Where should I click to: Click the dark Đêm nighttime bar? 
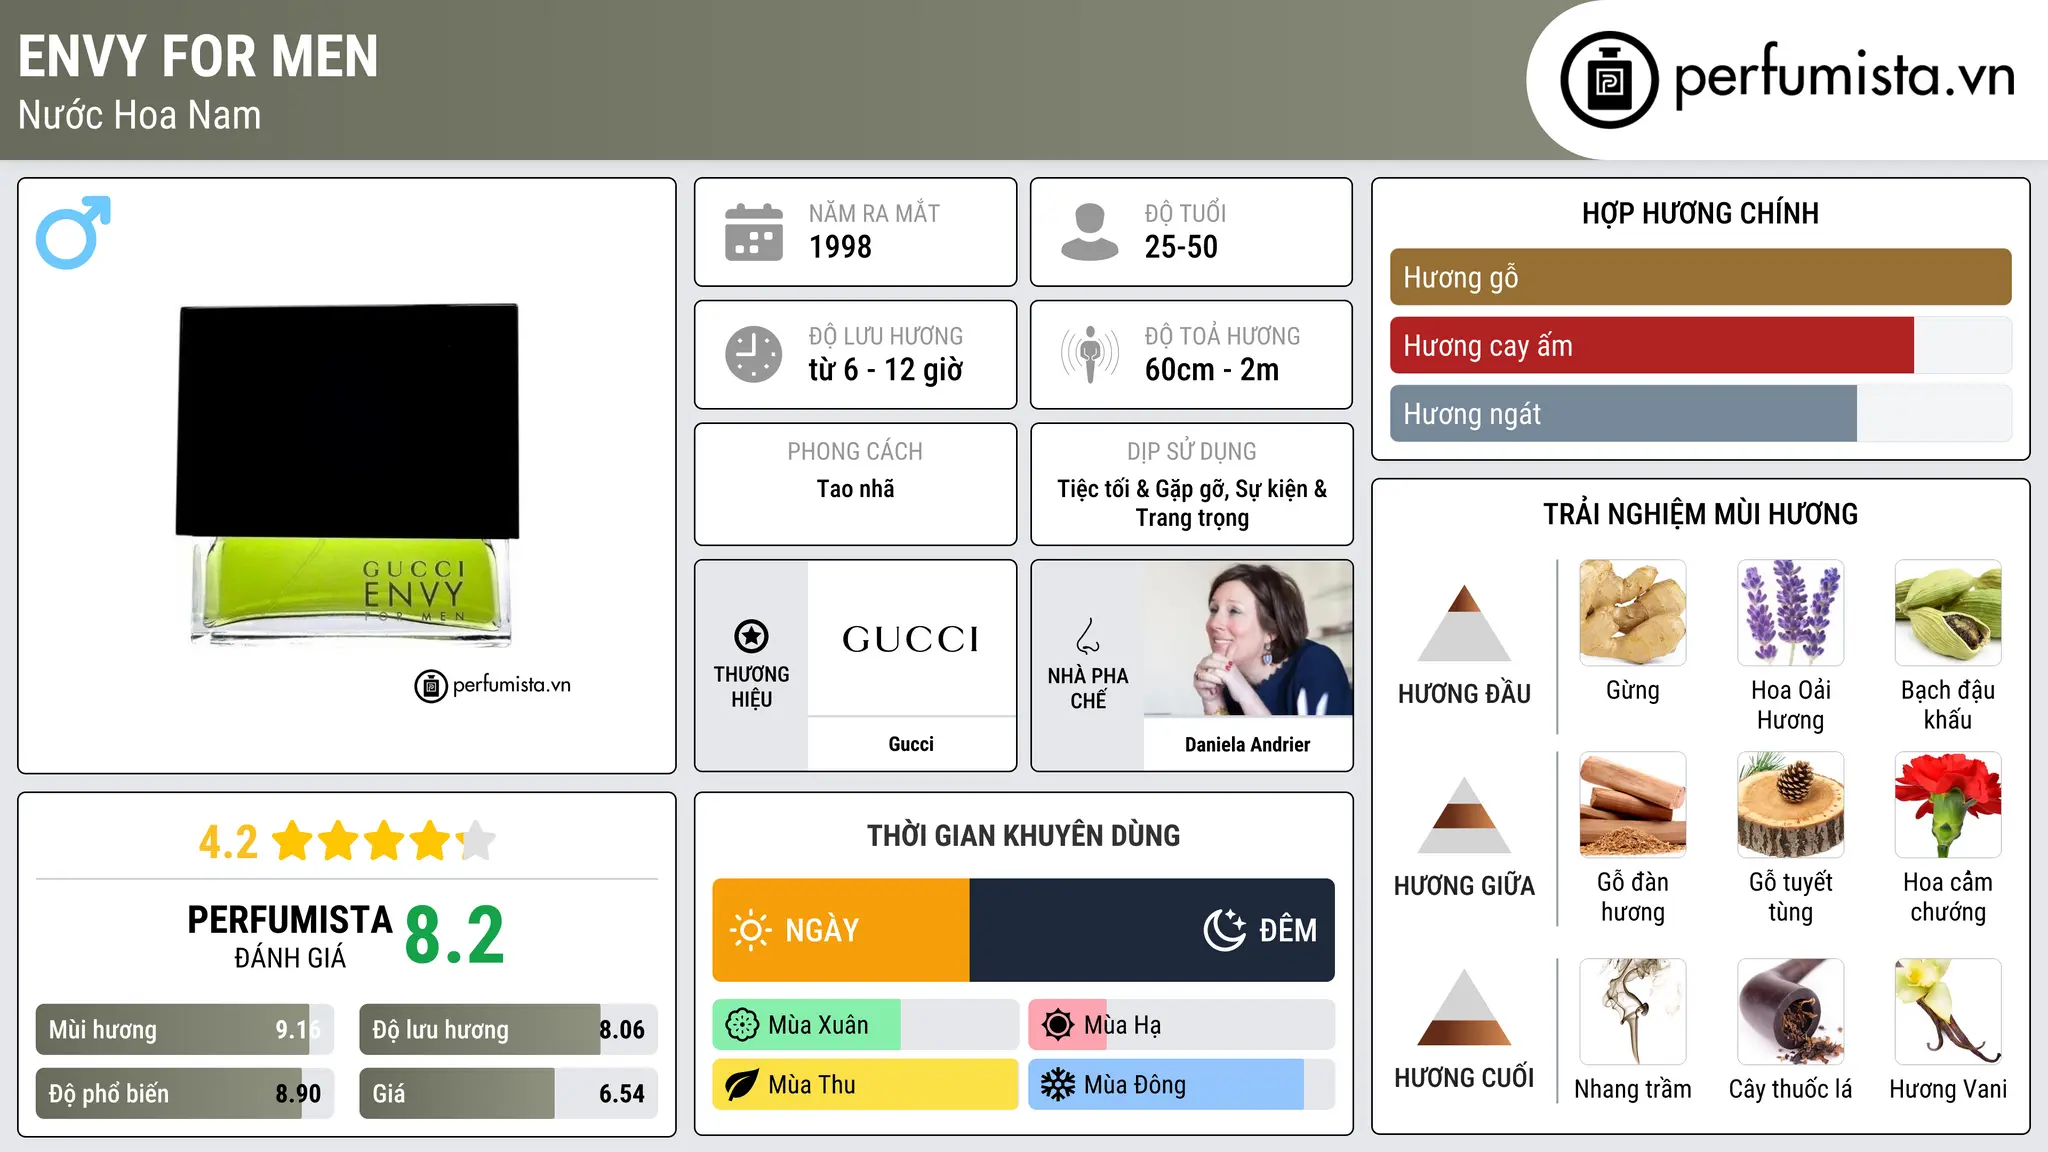pos(1152,930)
